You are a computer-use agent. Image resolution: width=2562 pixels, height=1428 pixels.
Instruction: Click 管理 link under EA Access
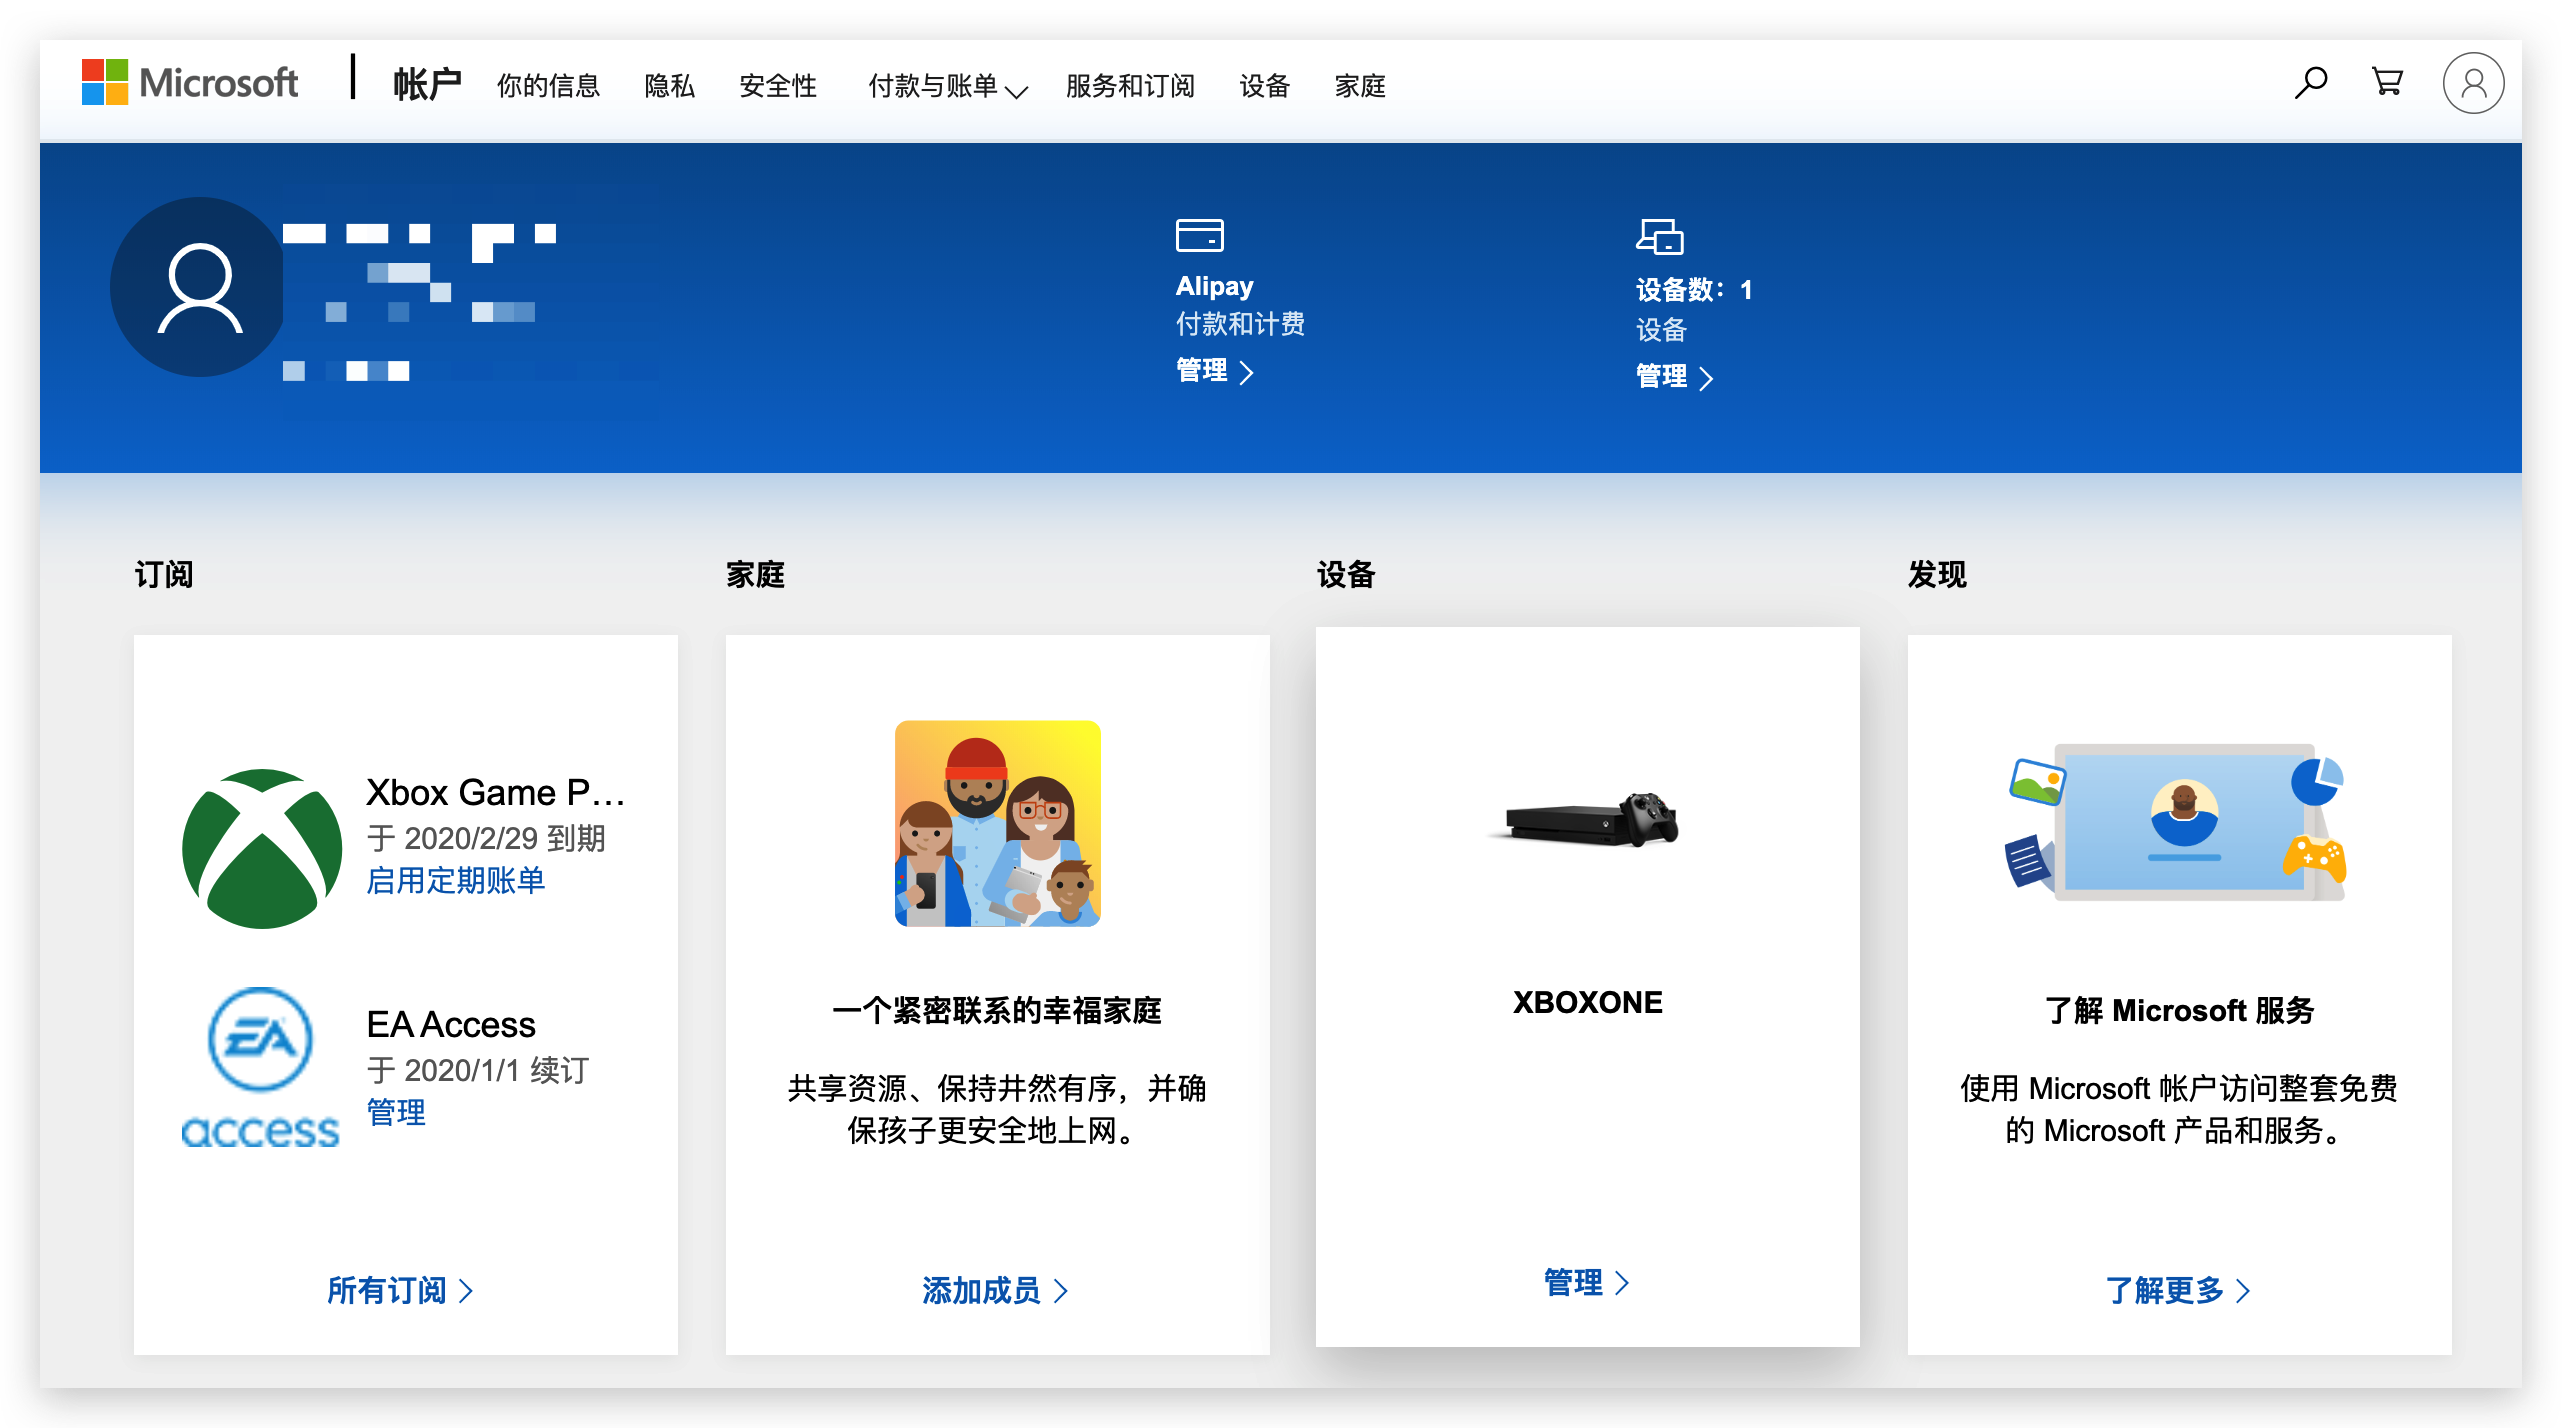pyautogui.click(x=396, y=1113)
